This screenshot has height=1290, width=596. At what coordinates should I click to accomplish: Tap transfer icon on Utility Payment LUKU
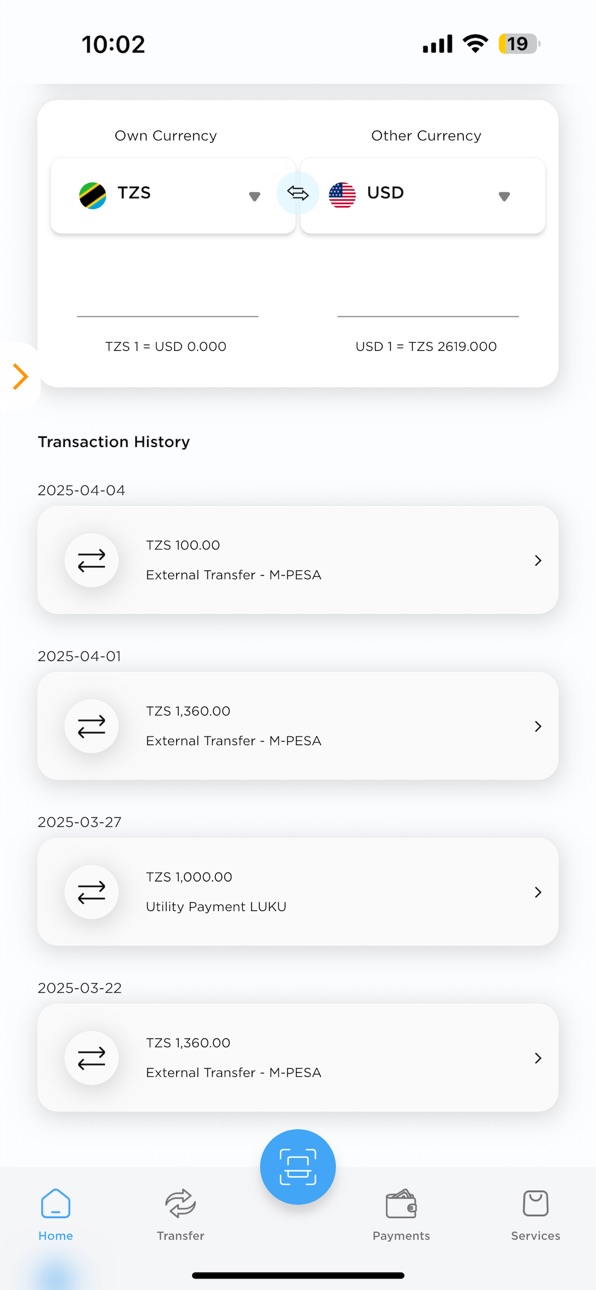coord(92,892)
